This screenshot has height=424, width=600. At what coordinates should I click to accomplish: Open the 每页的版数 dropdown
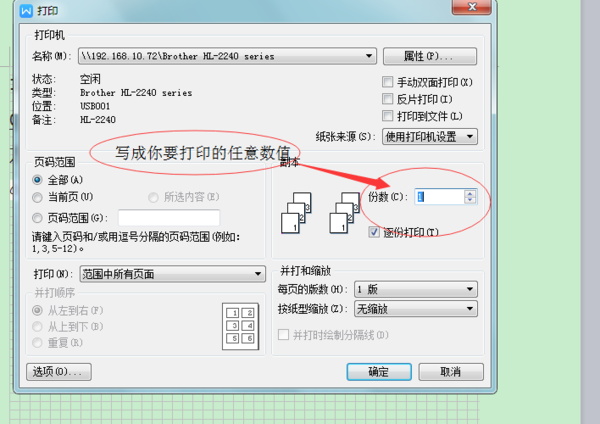tap(416, 289)
